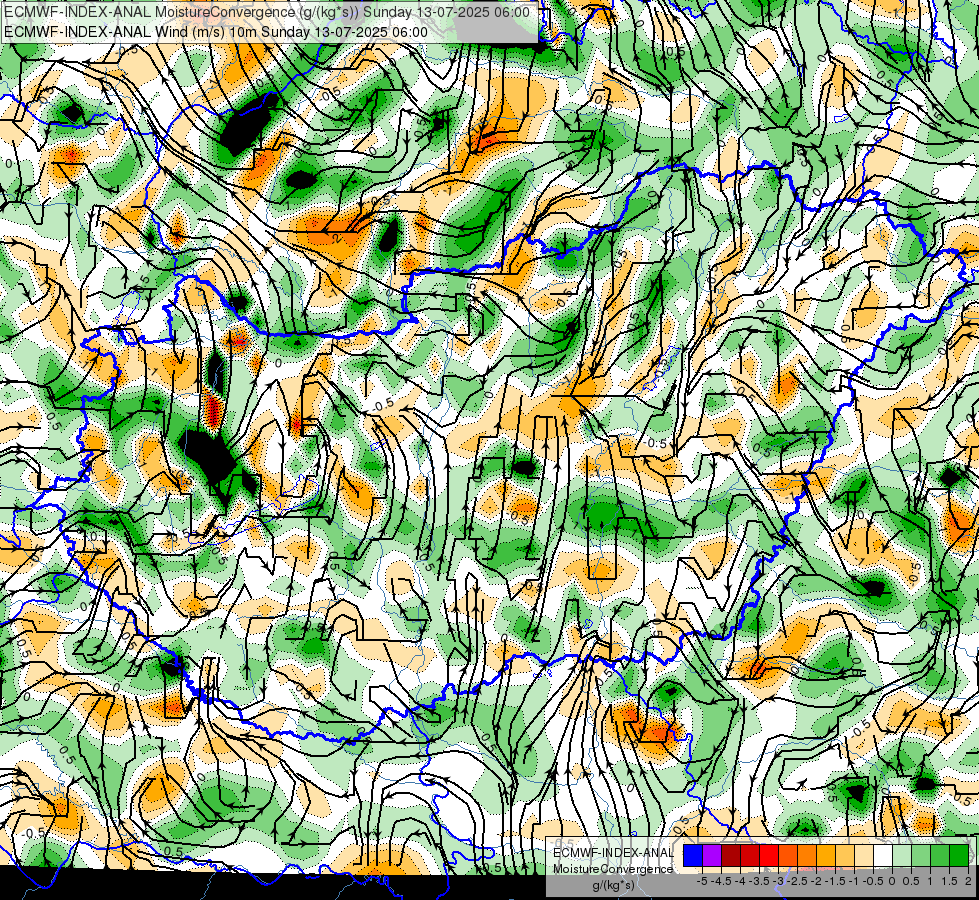Click the legend text MoistureConvergence

point(613,869)
